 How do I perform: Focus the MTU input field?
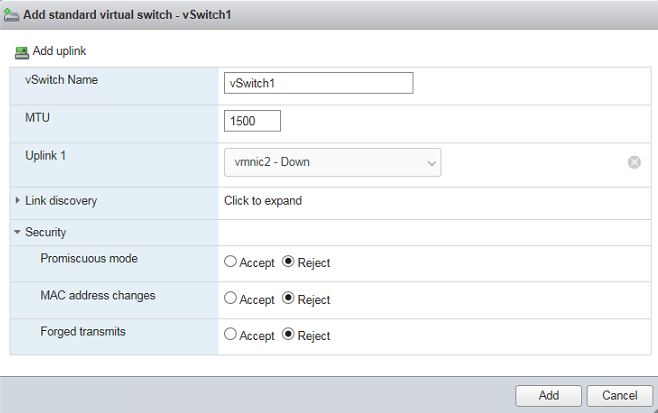tap(252, 121)
